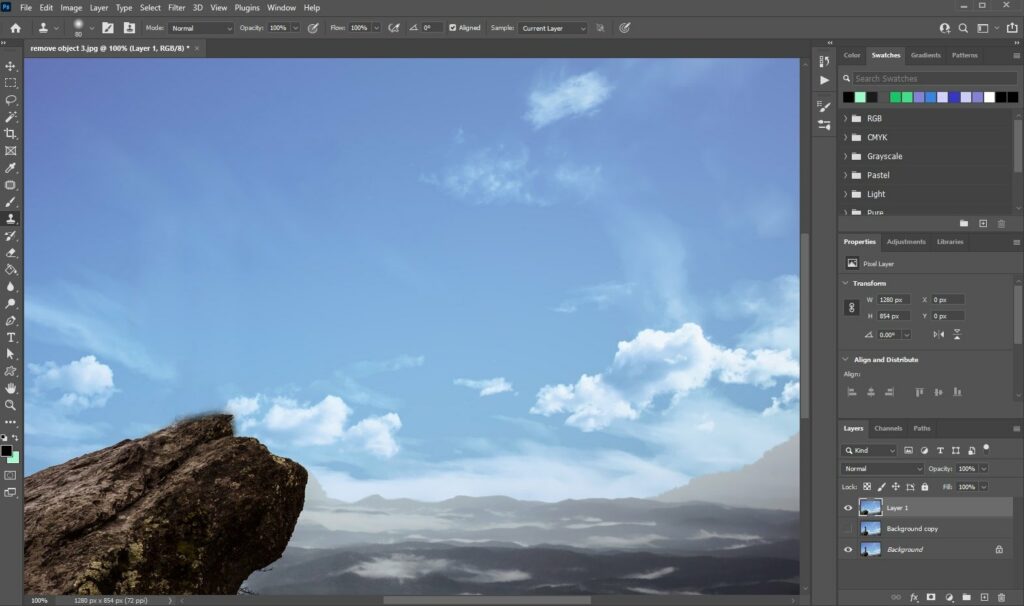Select the Clone Stamp tool
This screenshot has width=1024, height=606.
click(x=11, y=218)
